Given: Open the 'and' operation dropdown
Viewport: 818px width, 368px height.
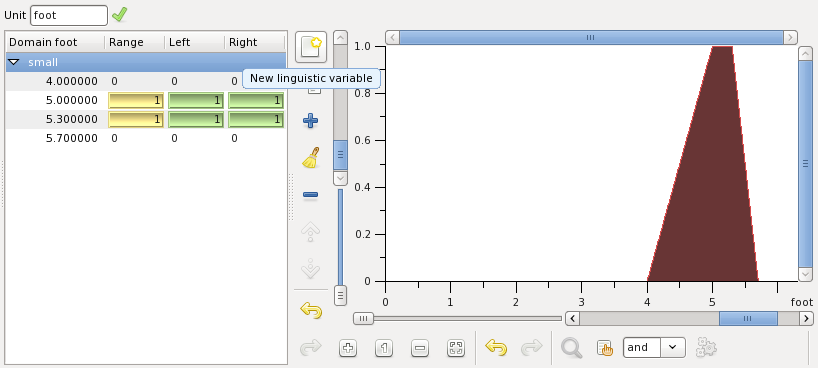Looking at the screenshot, I should [654, 347].
